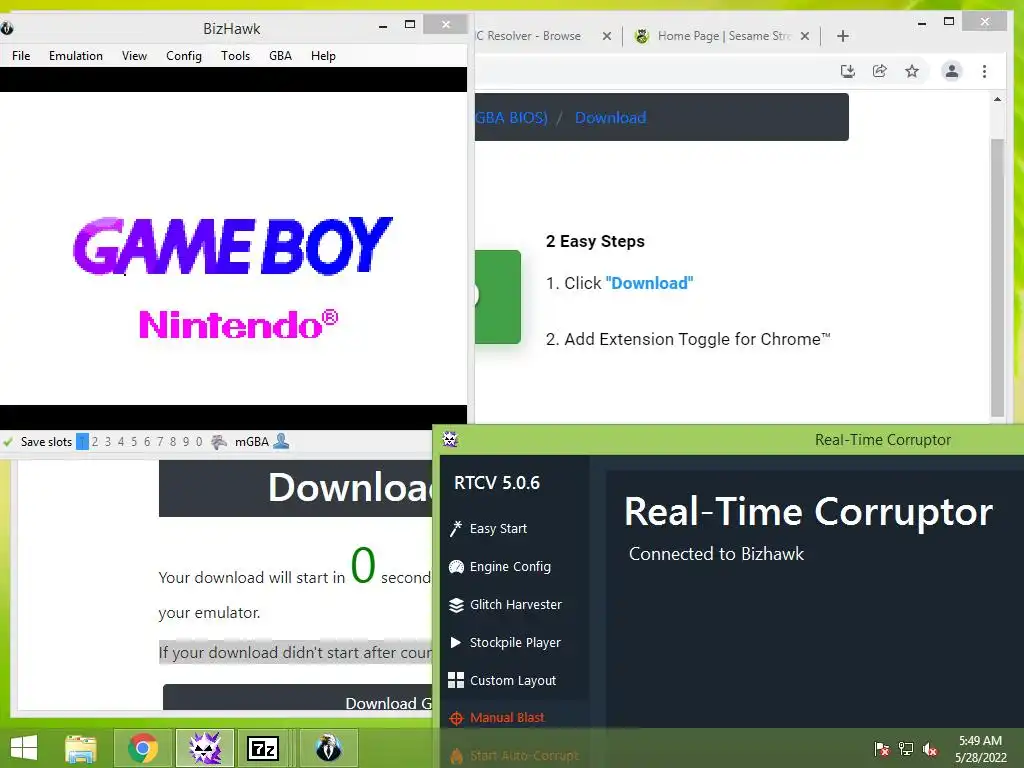1024x768 pixels.
Task: Open a new Chrome tab
Action: (x=842, y=36)
